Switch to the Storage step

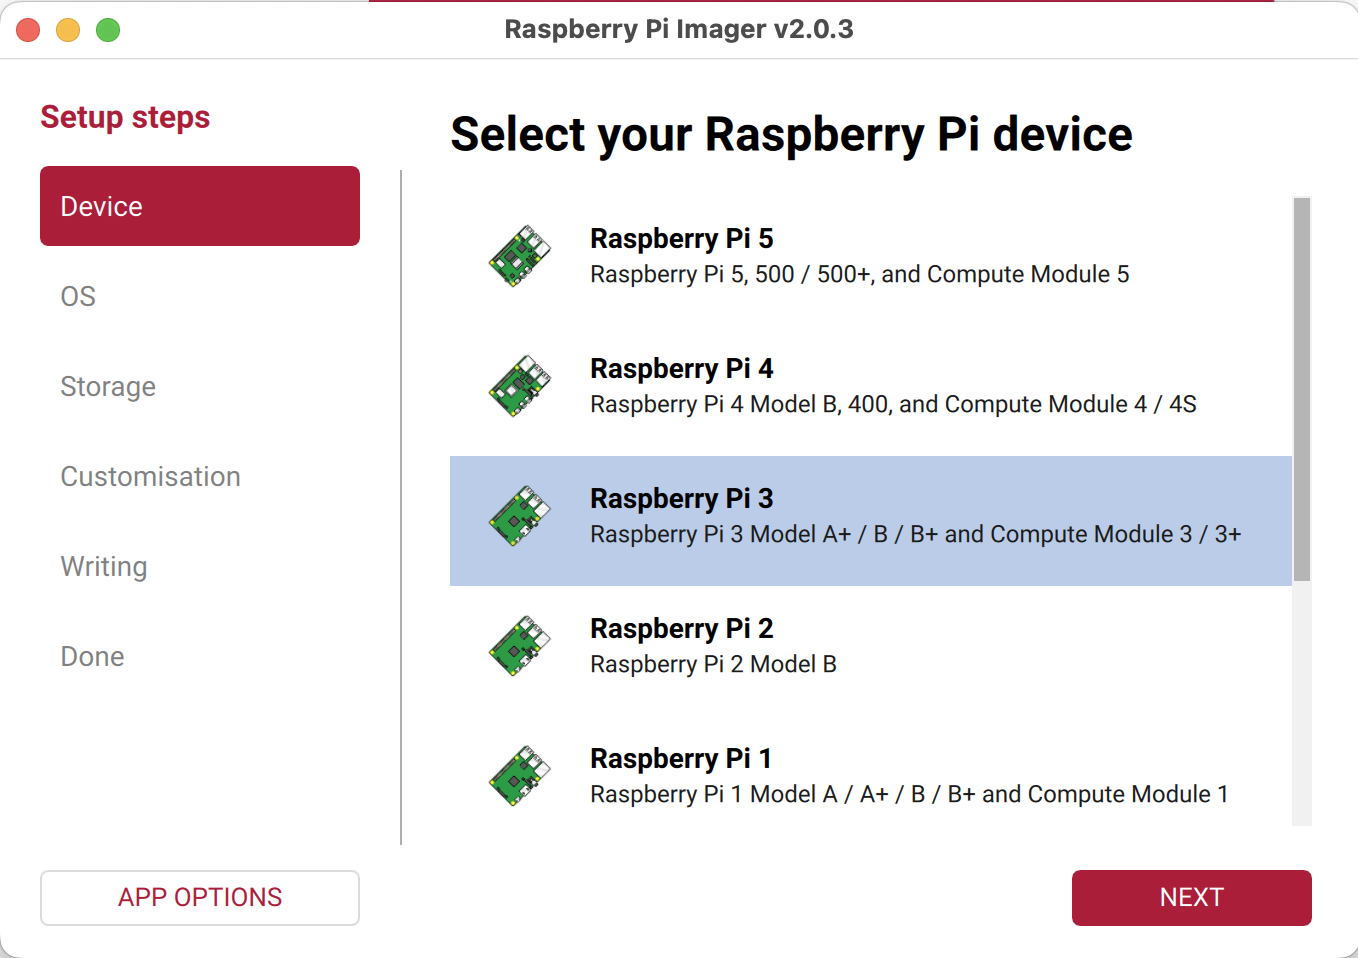pos(108,386)
